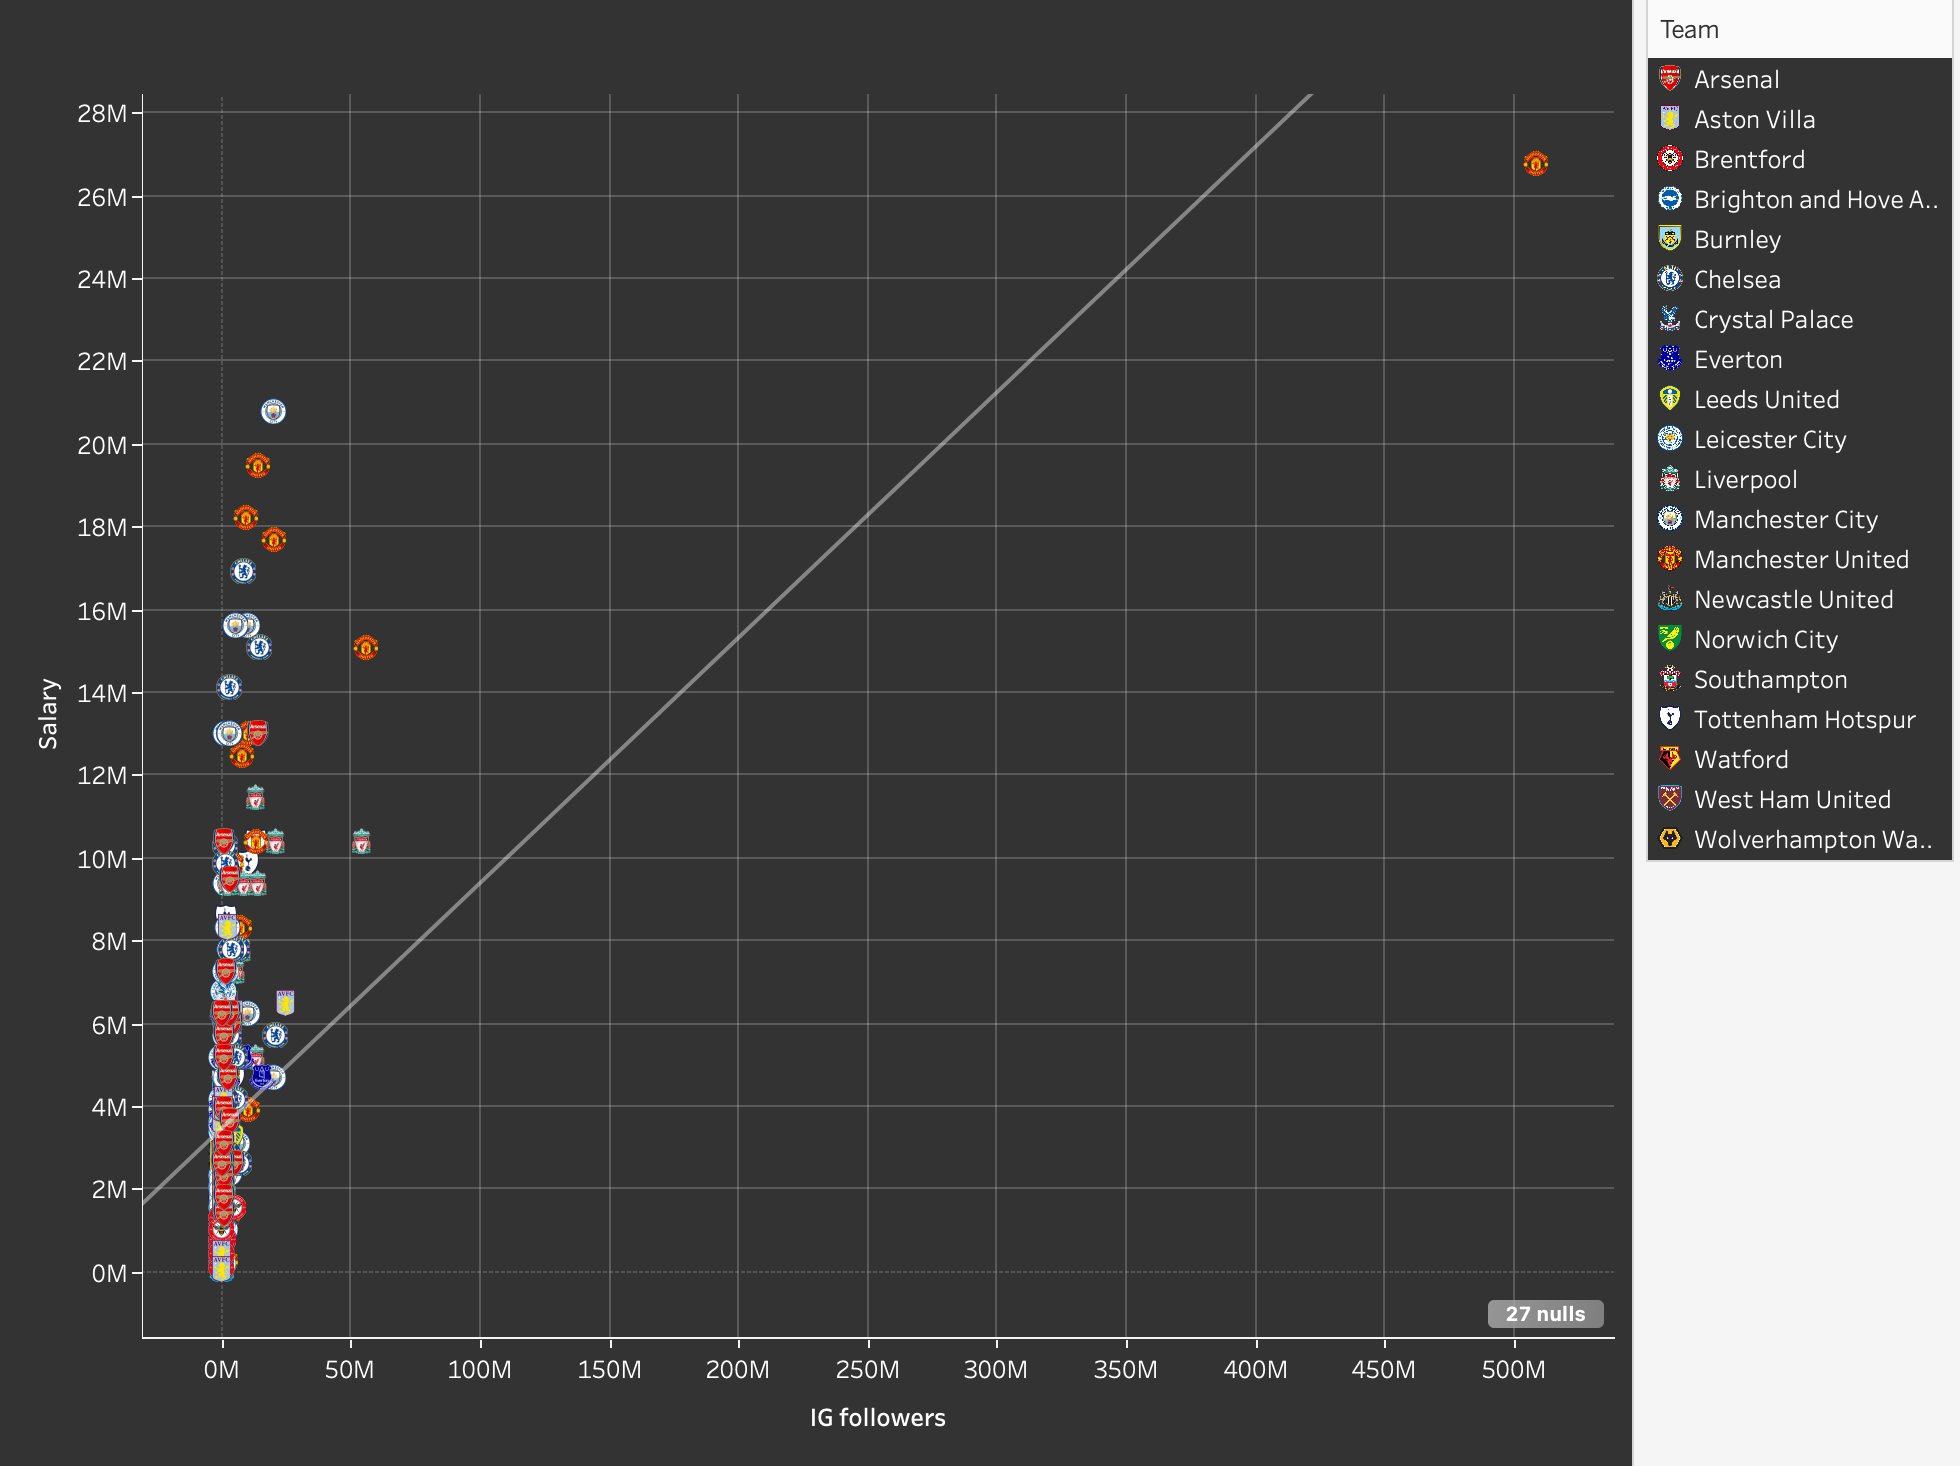
Task: Click the Norwich City crest in legend
Action: pyautogui.click(x=1670, y=639)
